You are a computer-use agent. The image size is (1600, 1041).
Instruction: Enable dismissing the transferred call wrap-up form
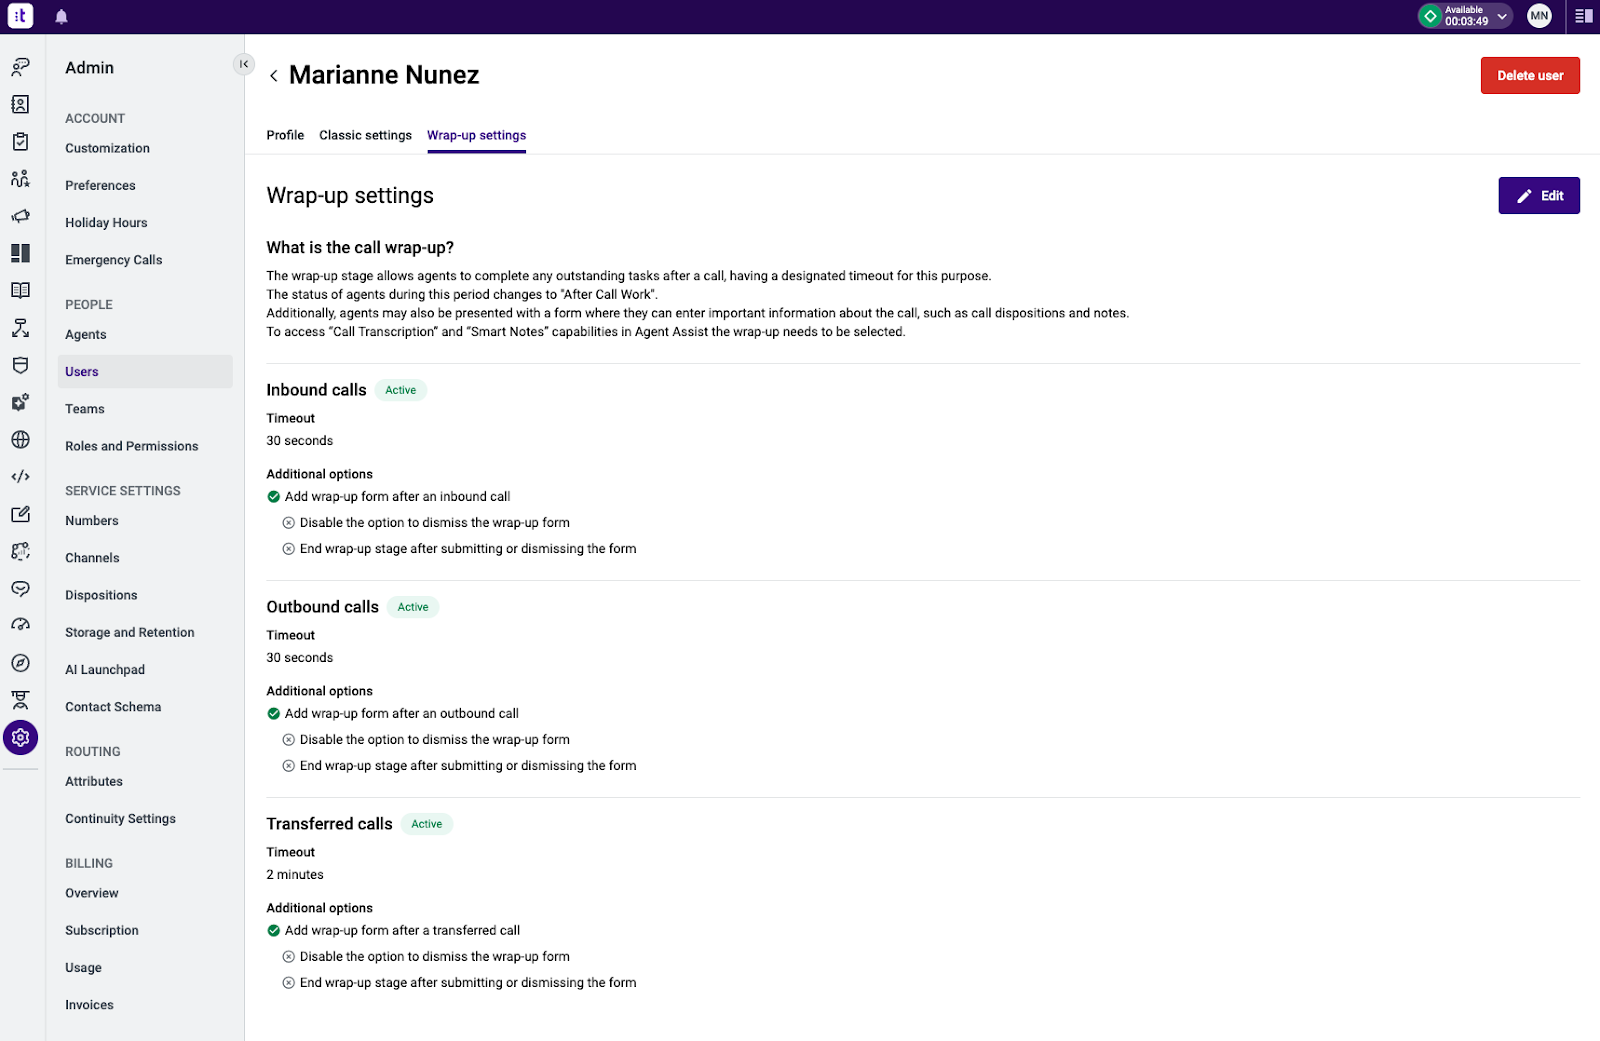pyautogui.click(x=288, y=956)
